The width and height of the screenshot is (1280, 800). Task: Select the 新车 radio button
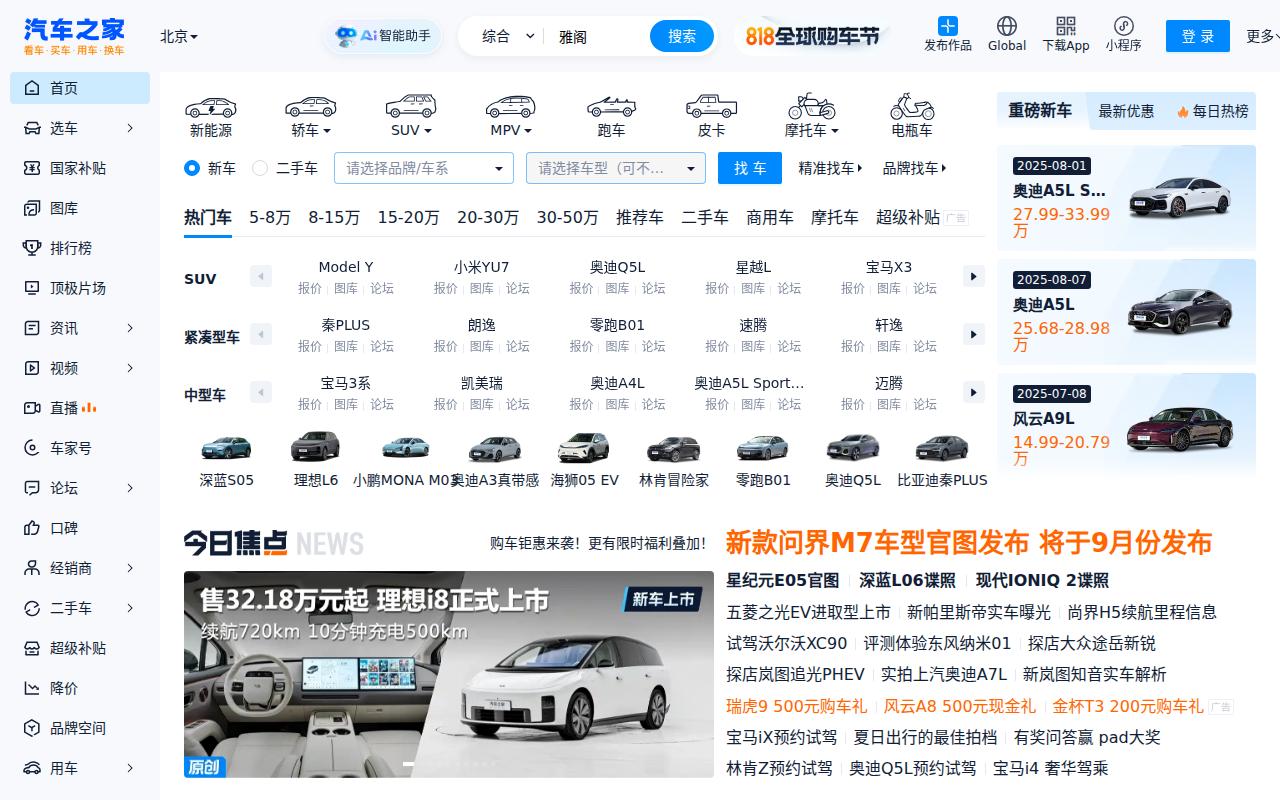pyautogui.click(x=192, y=168)
